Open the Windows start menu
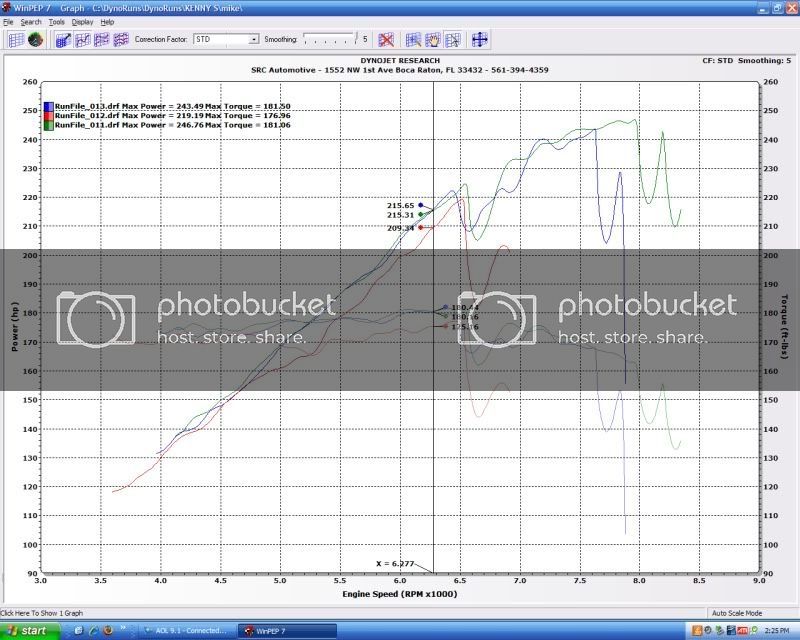The height and width of the screenshot is (640, 800). tap(29, 631)
